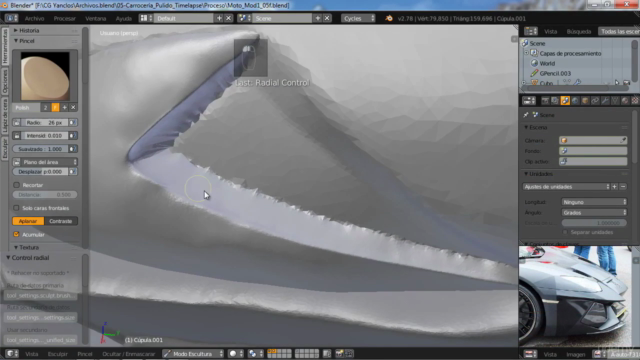Add a new scene next to Scene field
Screen dimensions: 640x360
click(x=318, y=18)
